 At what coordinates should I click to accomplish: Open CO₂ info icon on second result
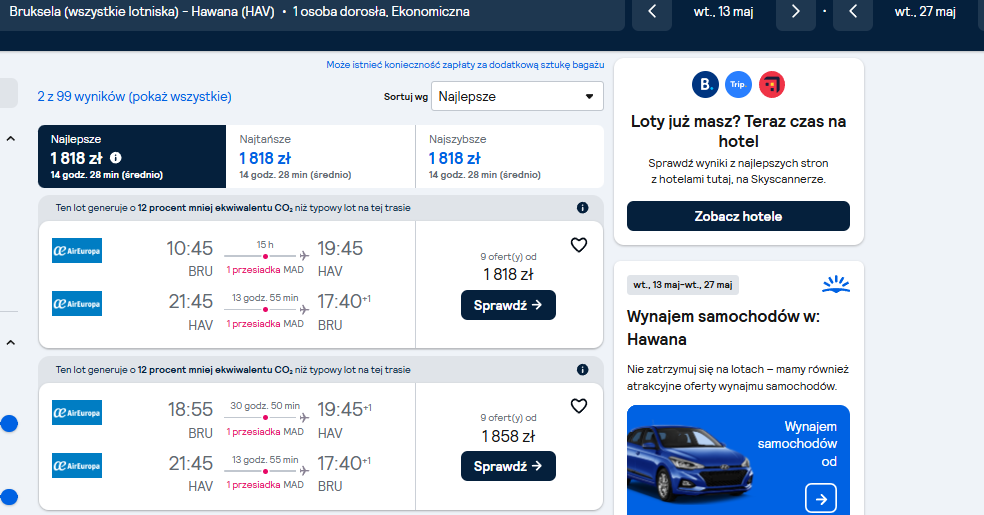click(x=582, y=369)
